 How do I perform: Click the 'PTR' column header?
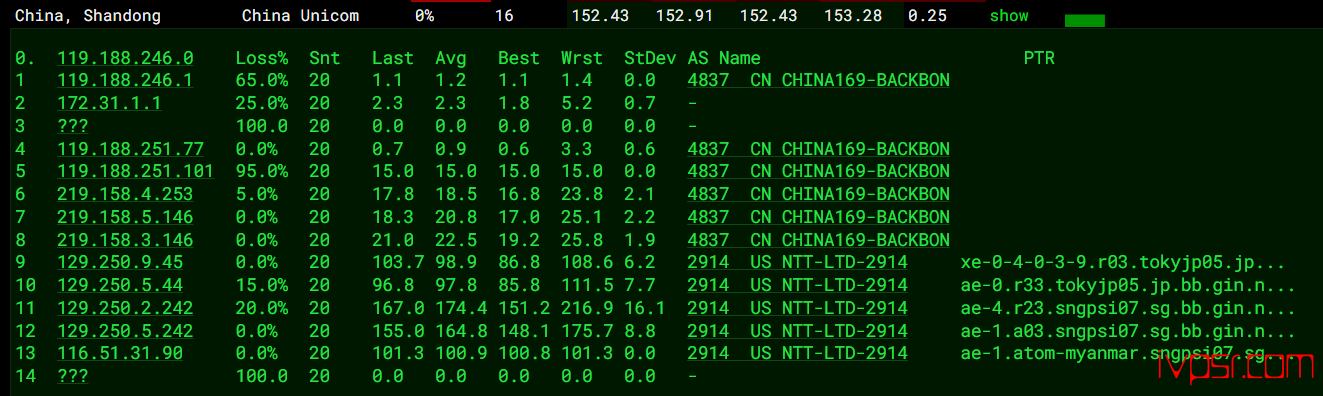1039,58
